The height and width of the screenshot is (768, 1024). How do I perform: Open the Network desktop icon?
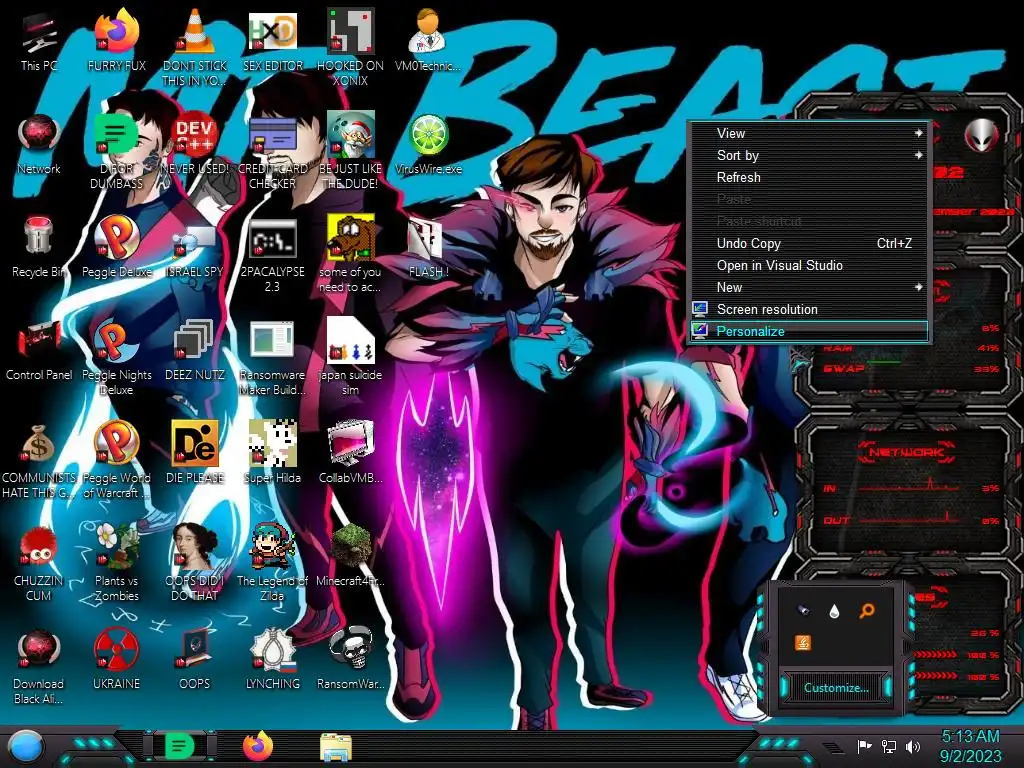[39, 145]
